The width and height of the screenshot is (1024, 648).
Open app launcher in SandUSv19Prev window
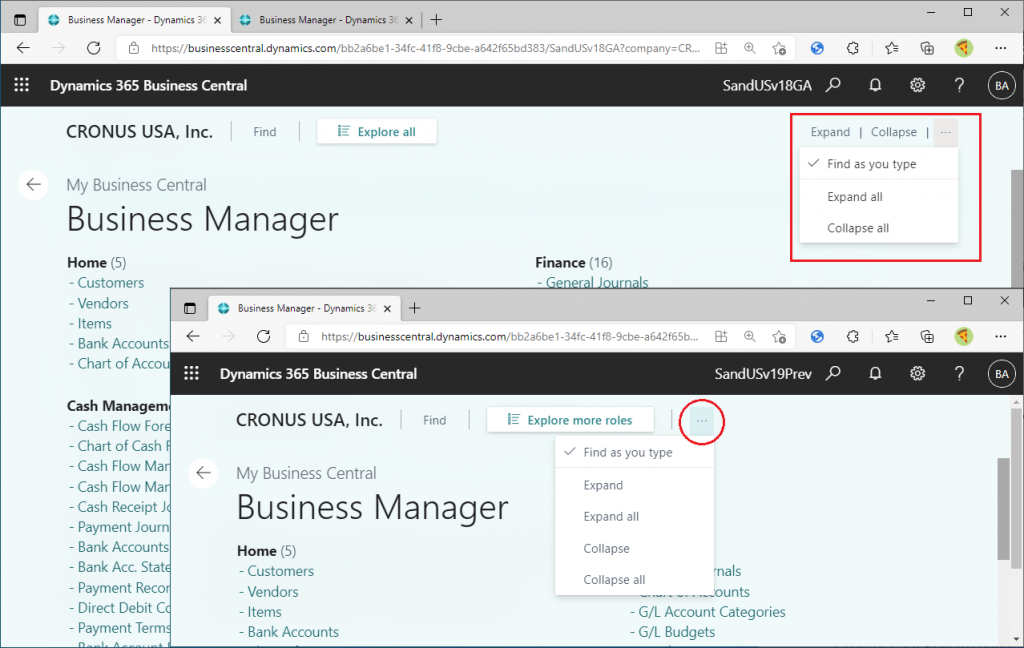coord(191,373)
